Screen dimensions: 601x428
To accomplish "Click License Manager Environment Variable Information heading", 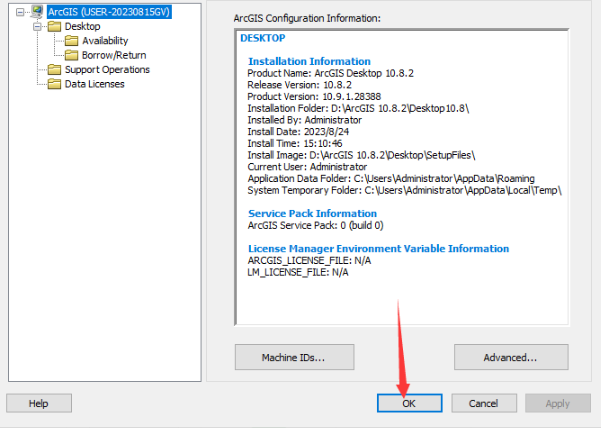I will tap(379, 249).
